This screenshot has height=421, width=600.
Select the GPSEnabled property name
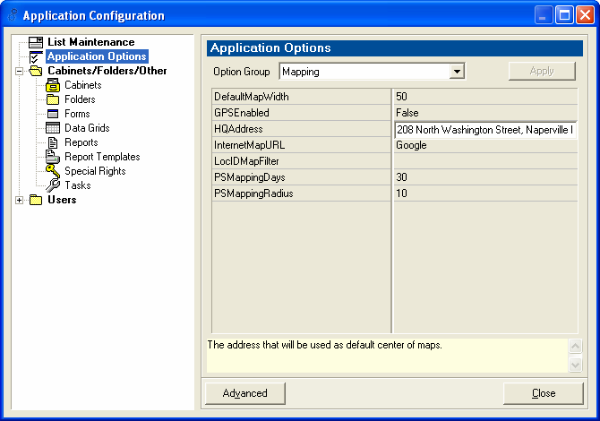(x=241, y=113)
